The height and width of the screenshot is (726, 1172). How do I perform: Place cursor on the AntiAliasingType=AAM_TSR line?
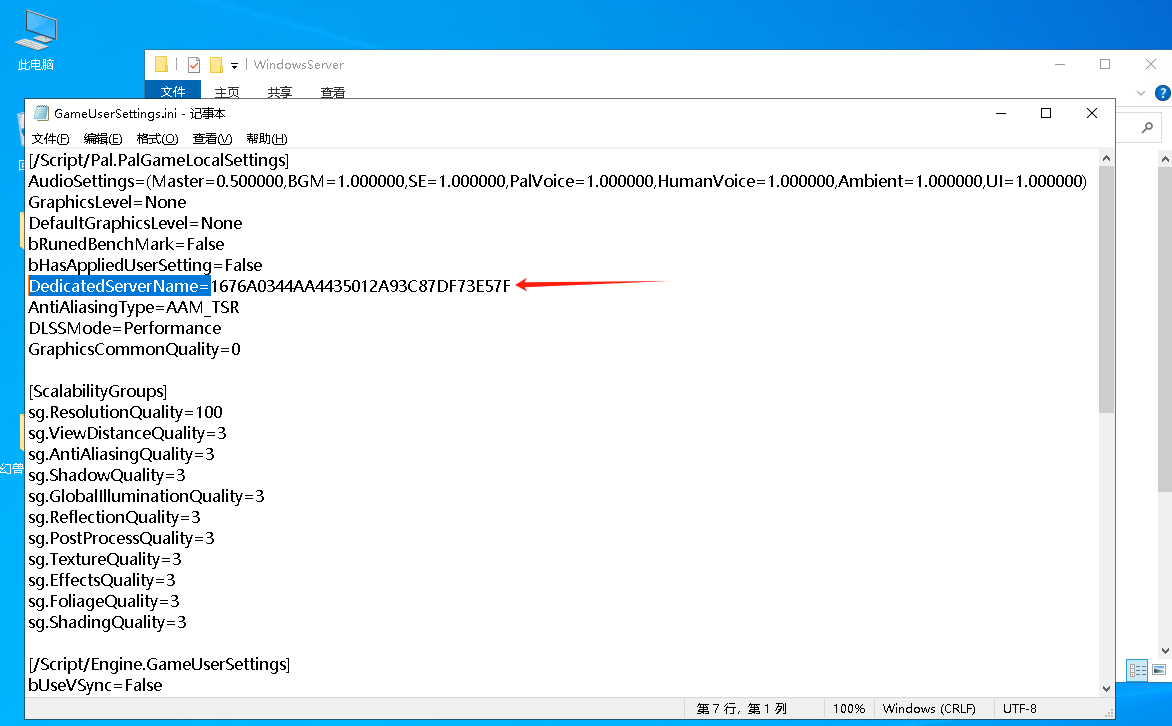coord(134,307)
